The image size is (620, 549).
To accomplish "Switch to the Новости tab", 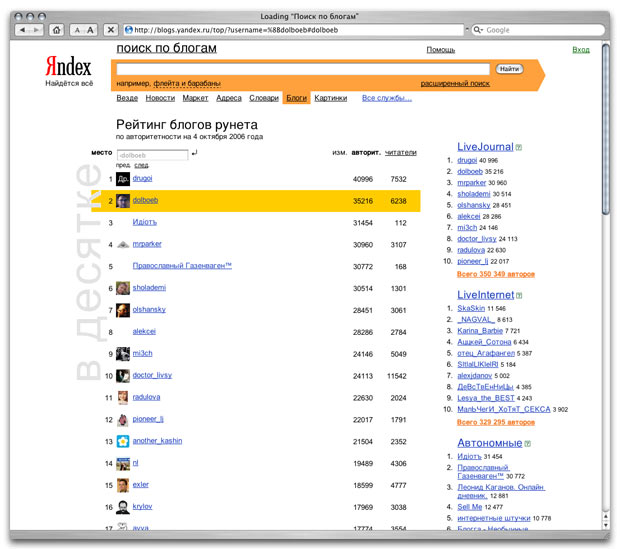I will tap(160, 98).
